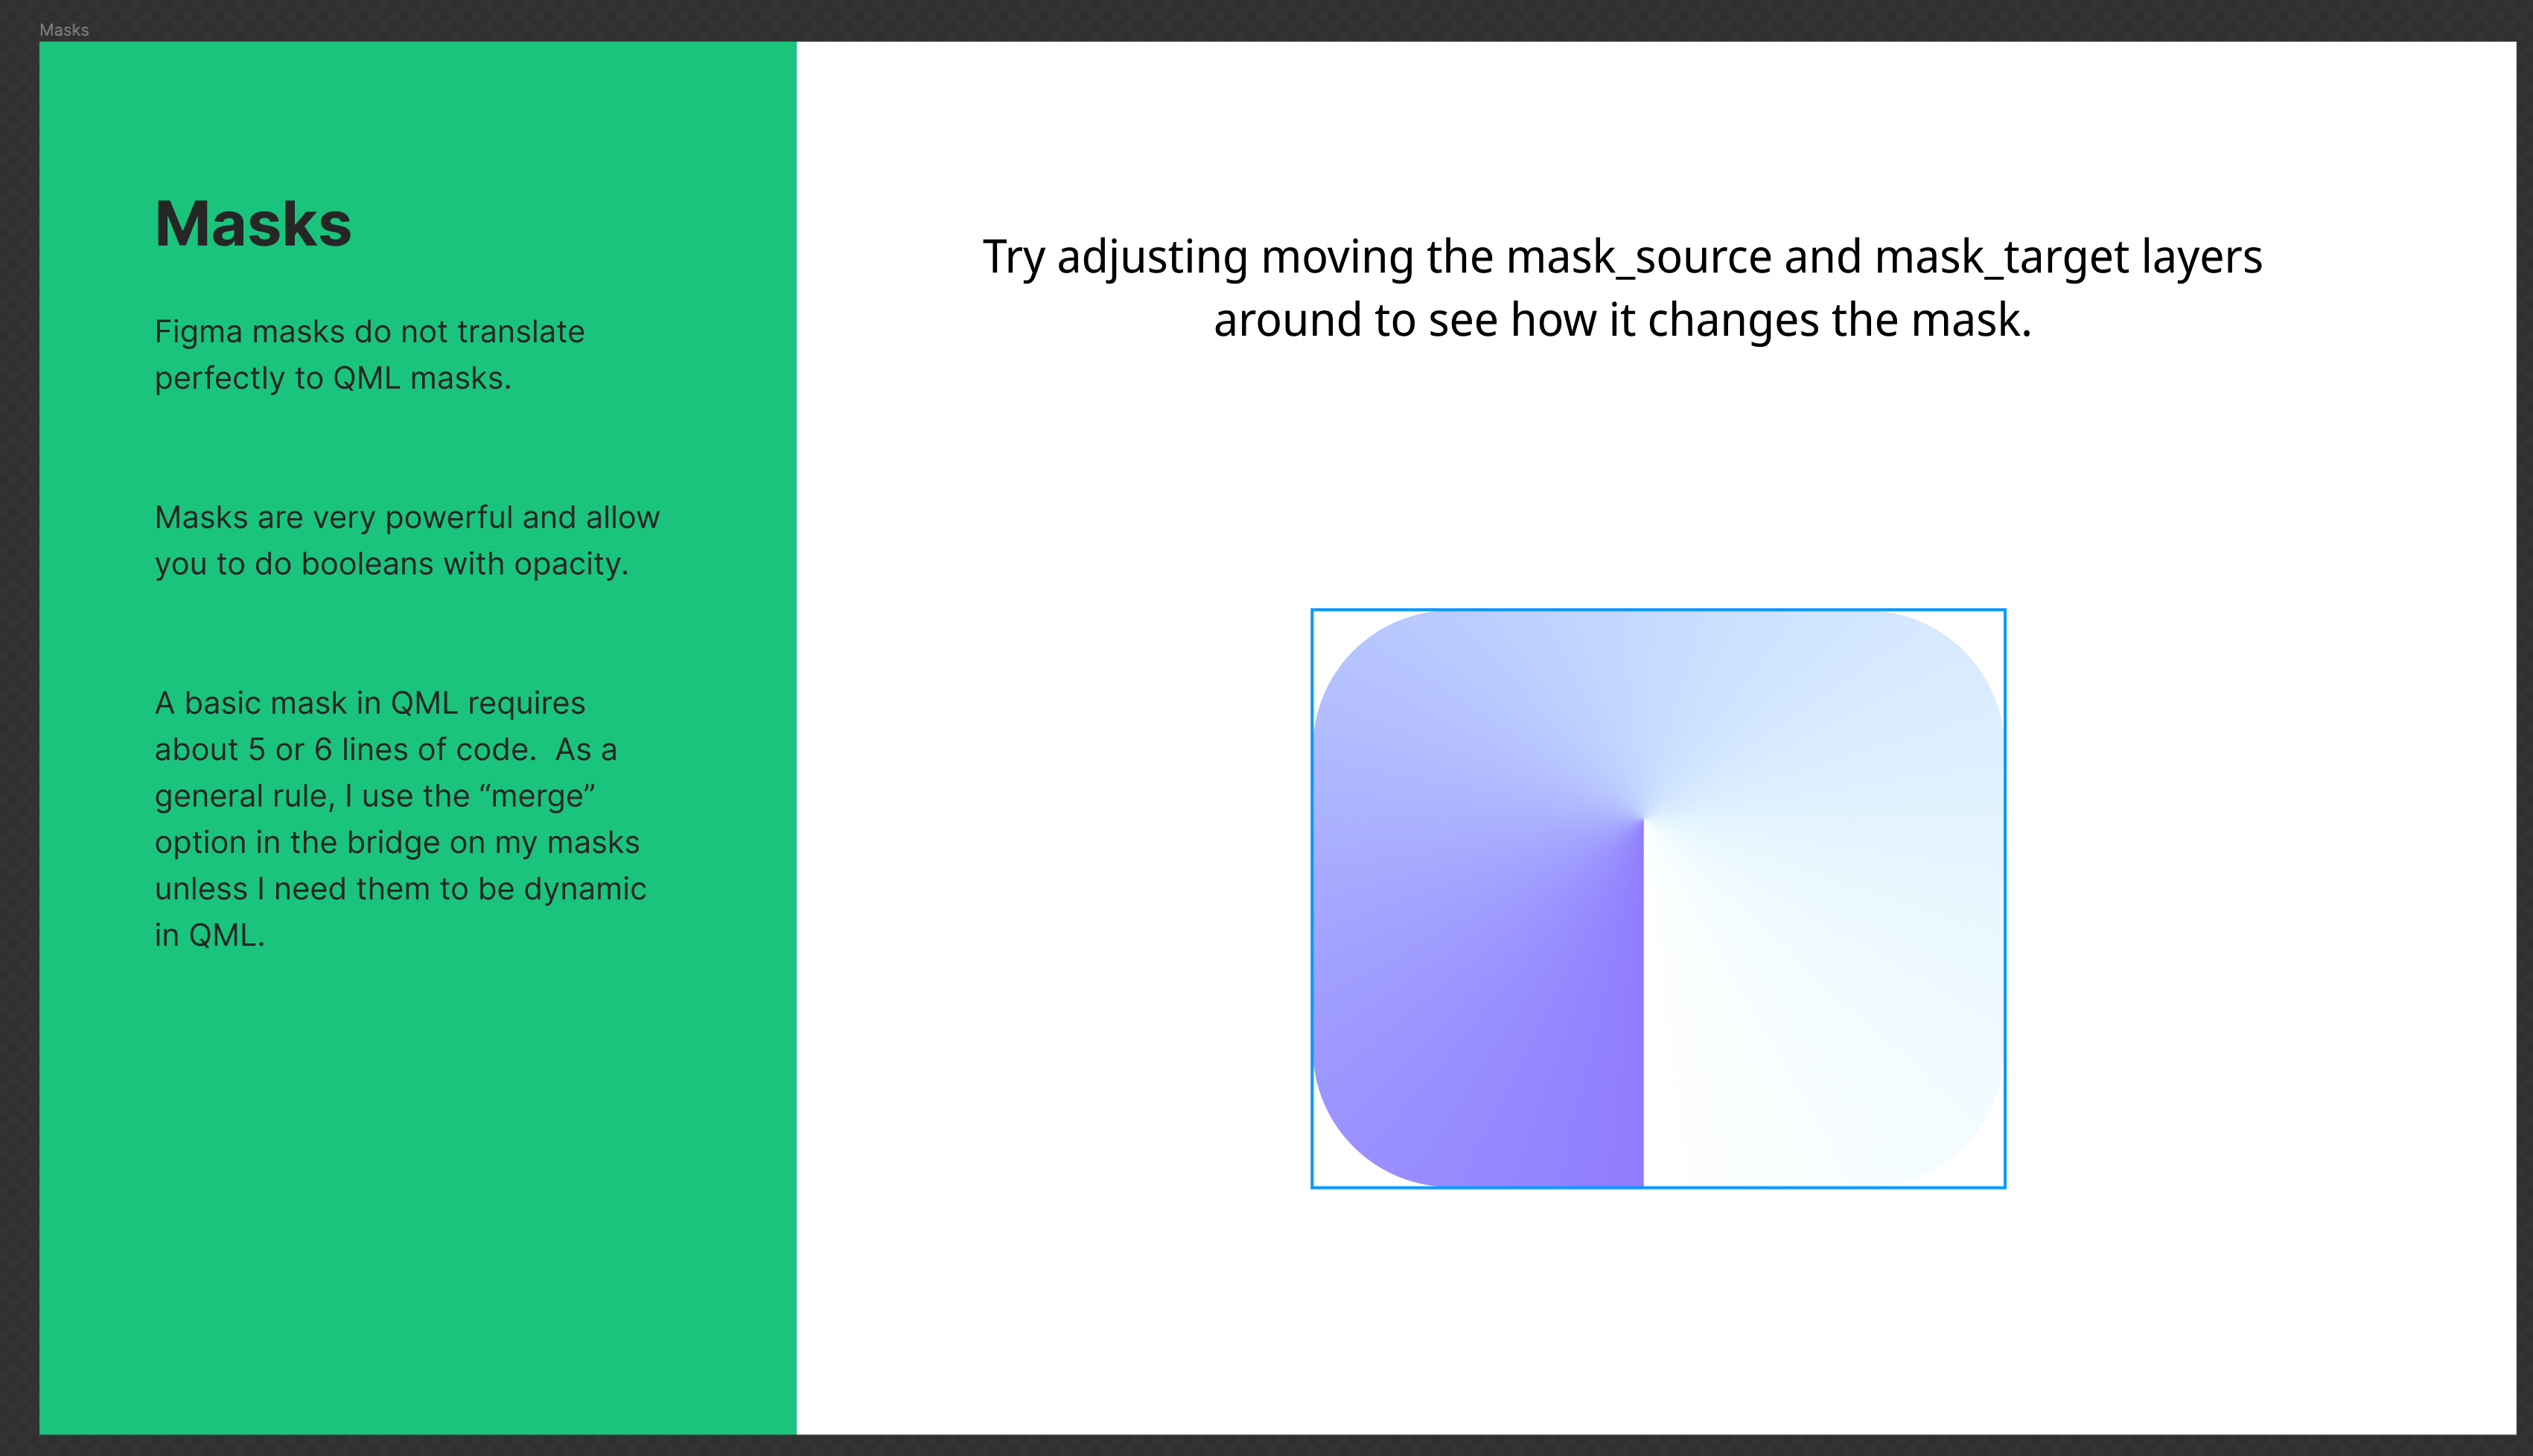This screenshot has height=1456, width=2533.
Task: Click the bottom-left corner of blue selection box
Action: point(1312,1187)
